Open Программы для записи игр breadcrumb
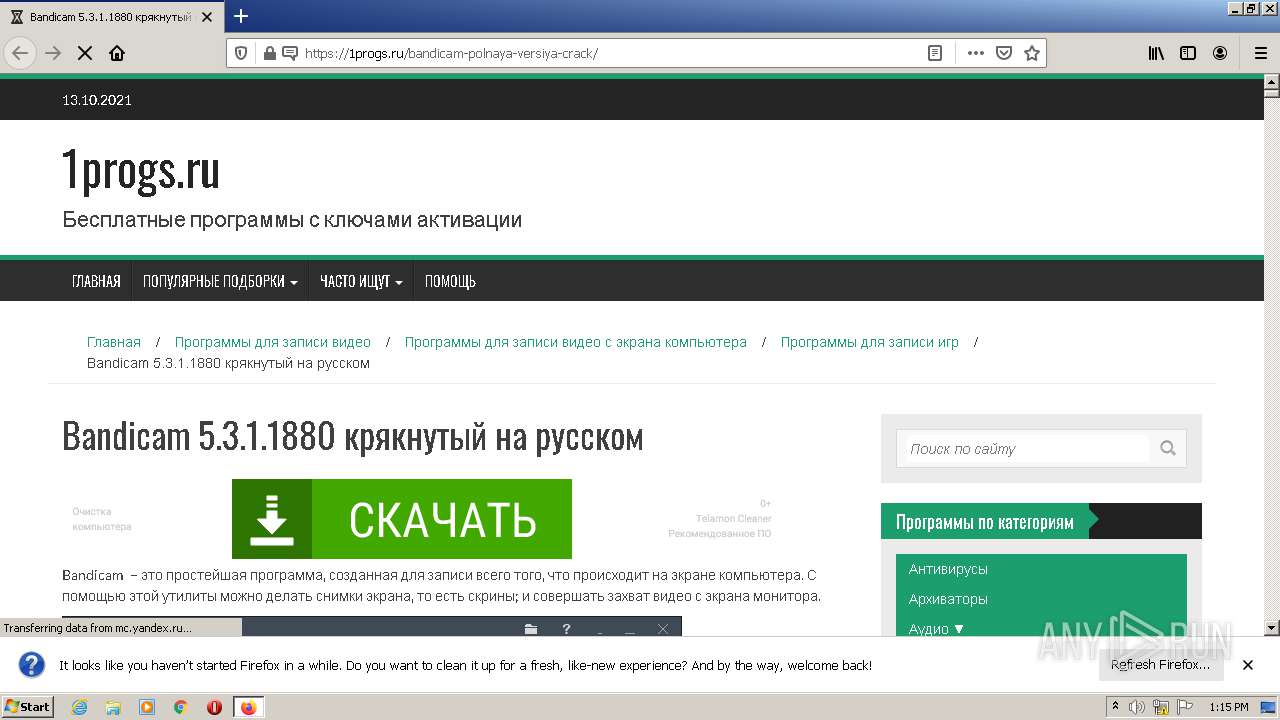Viewport: 1280px width, 720px height. tap(870, 342)
